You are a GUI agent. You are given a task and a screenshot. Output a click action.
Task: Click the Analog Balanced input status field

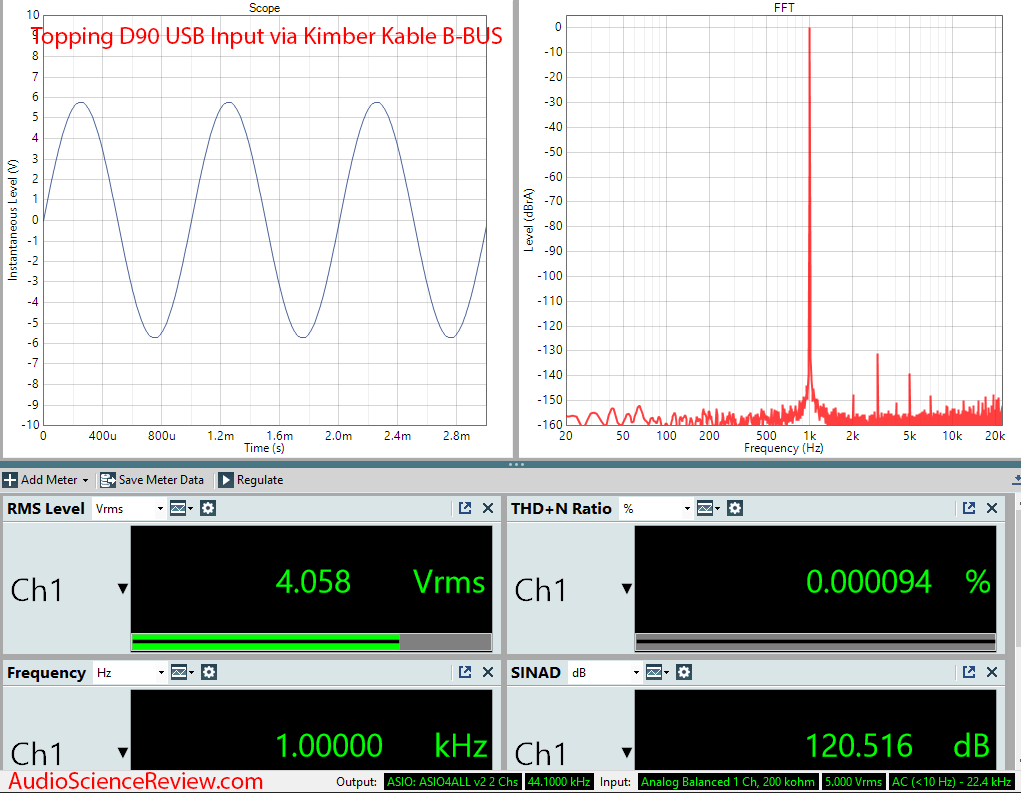[x=727, y=781]
